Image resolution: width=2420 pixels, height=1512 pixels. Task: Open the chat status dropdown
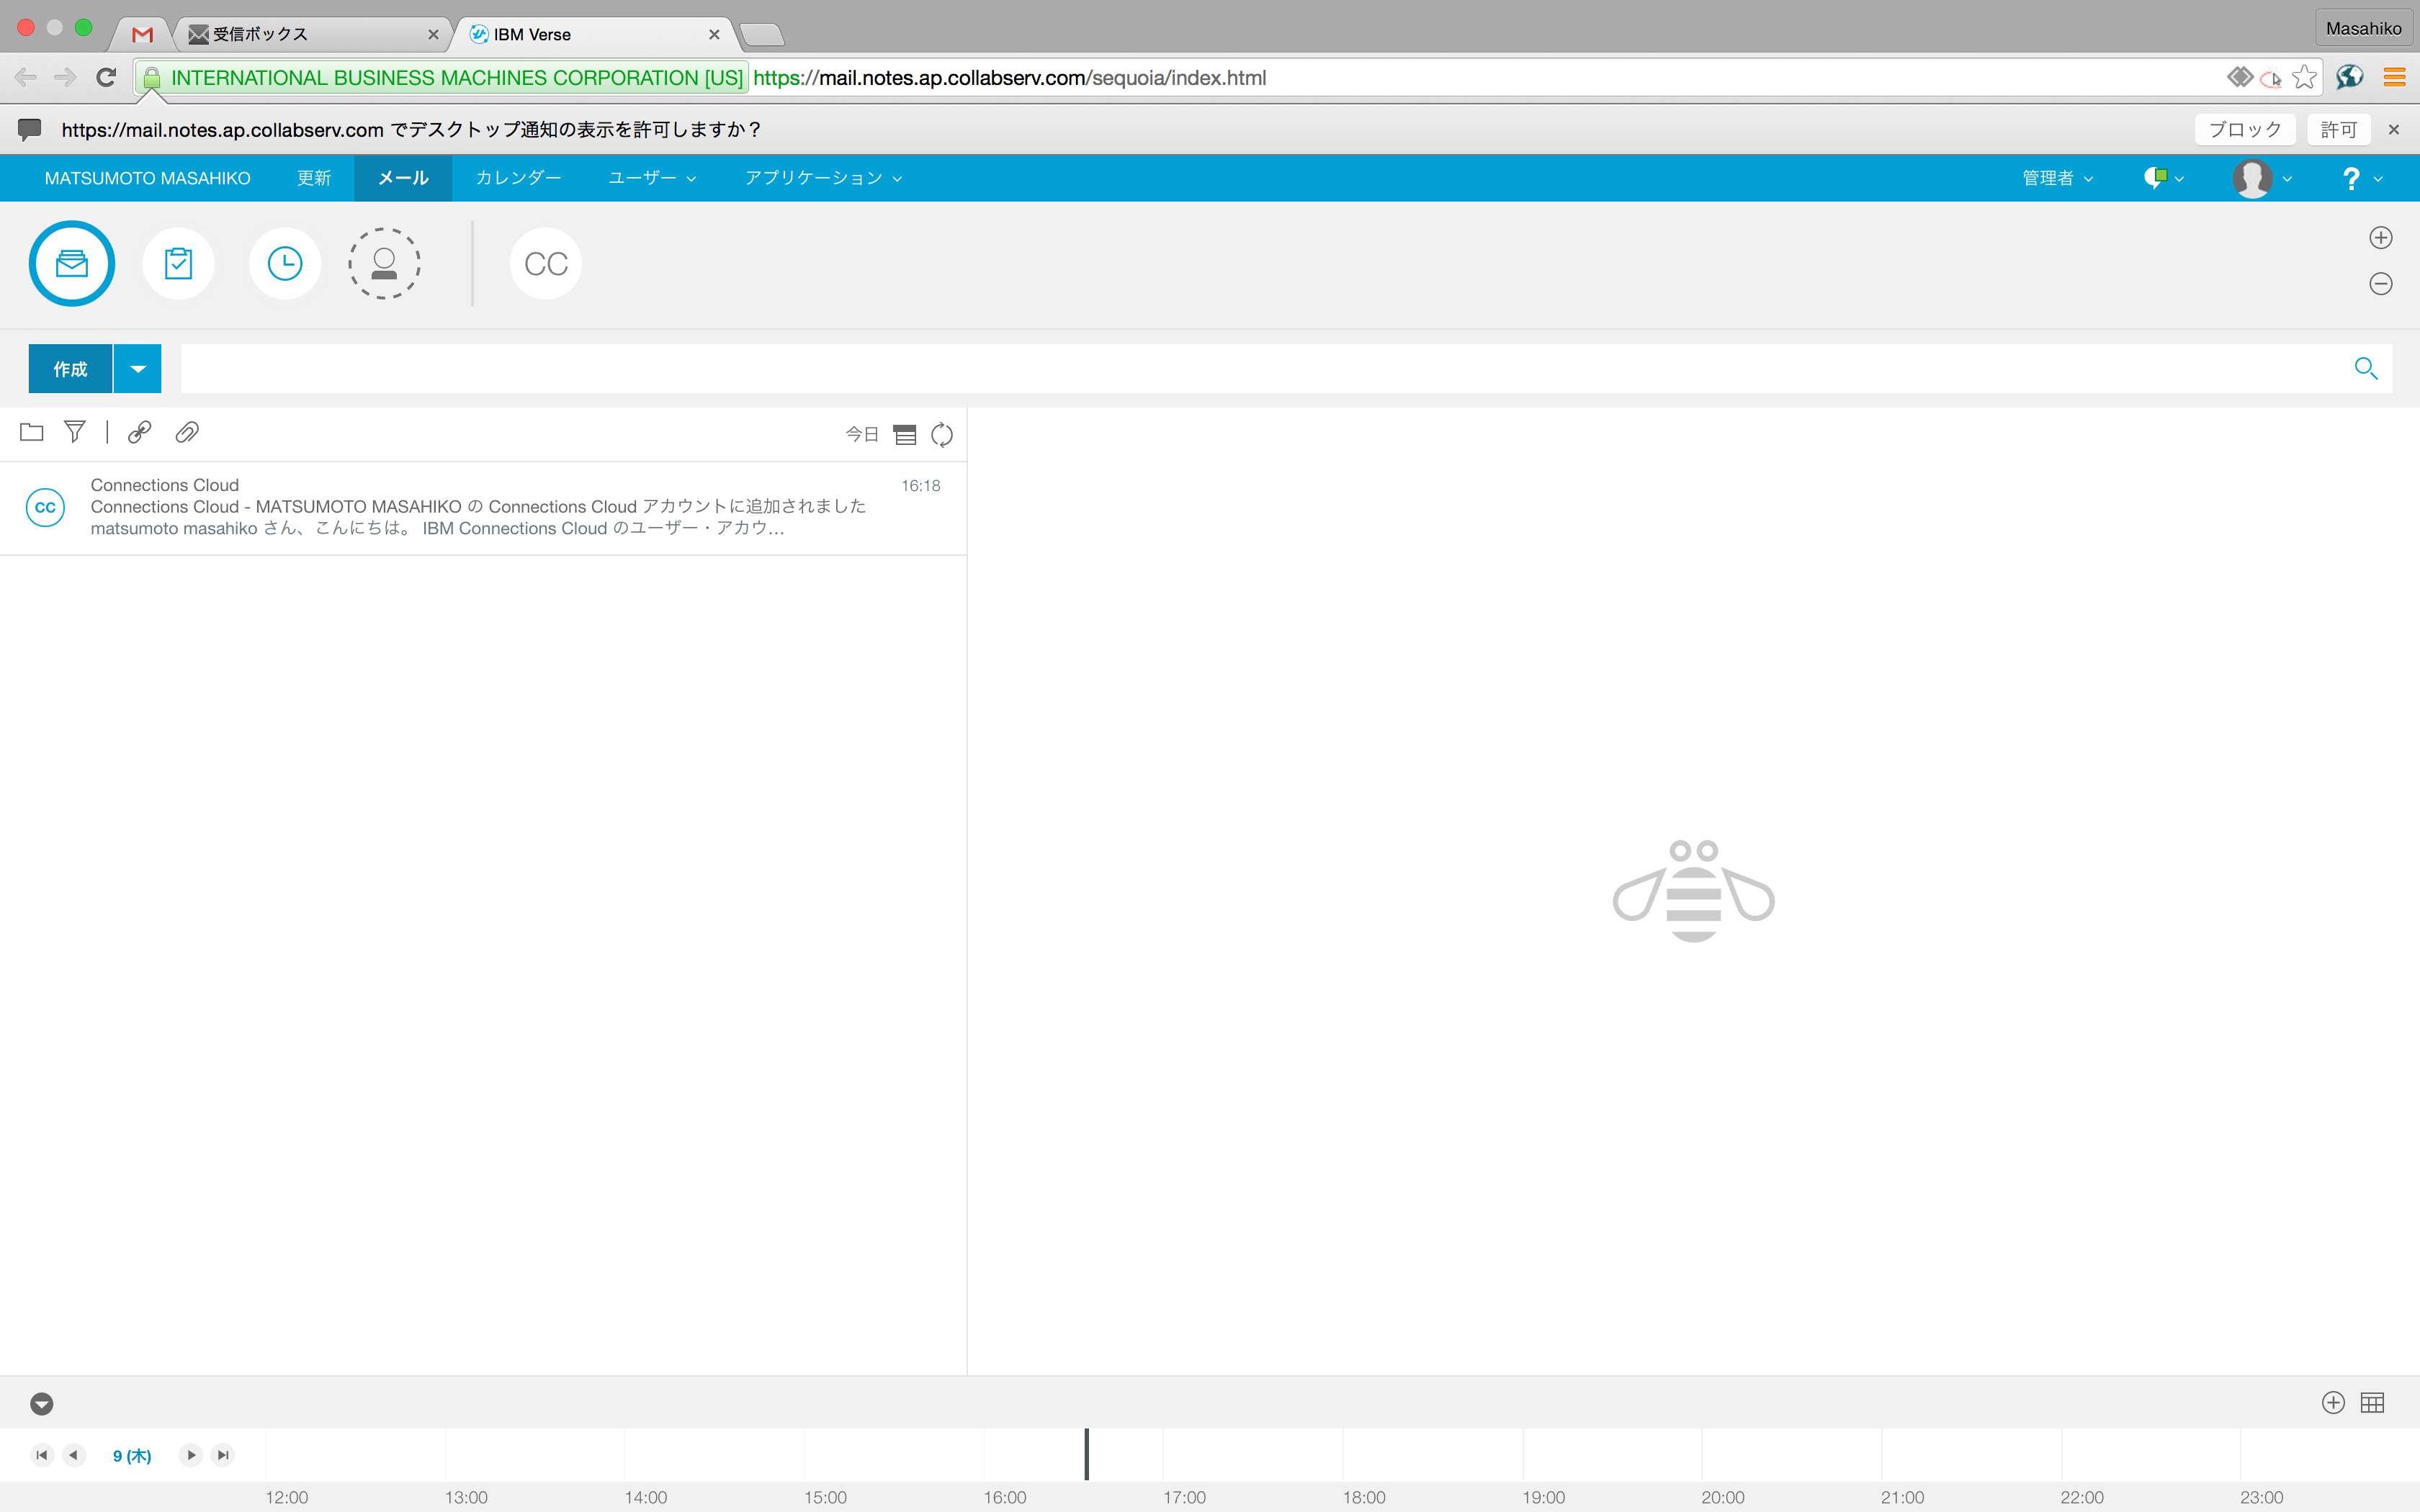point(2163,178)
